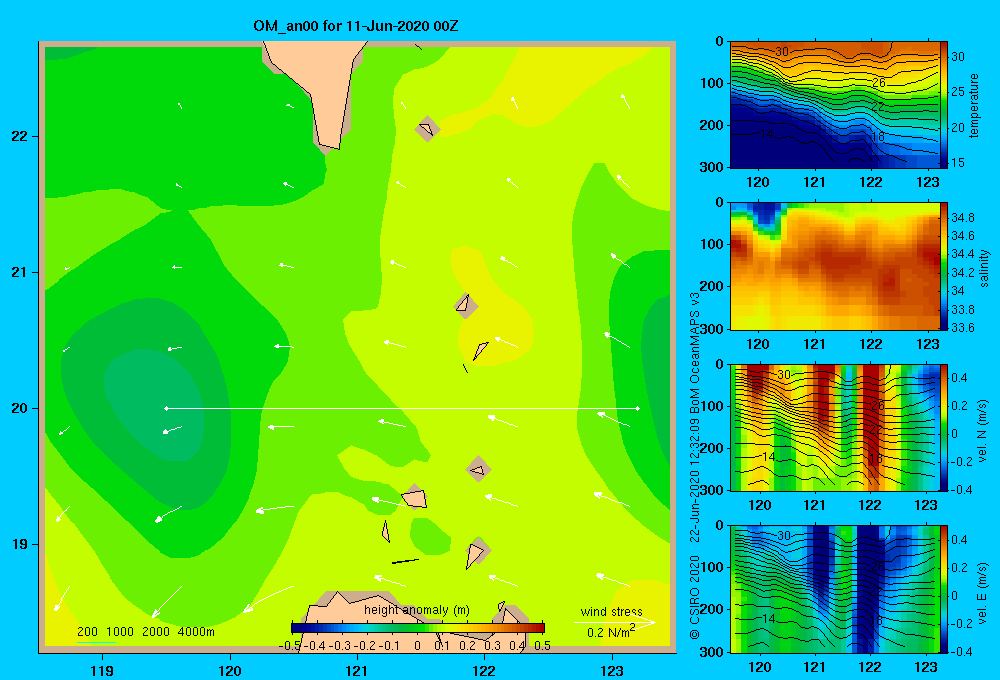Click the CSIRO OceanMAPS copyright text
Screen dimensions: 1000x680
coord(695,466)
